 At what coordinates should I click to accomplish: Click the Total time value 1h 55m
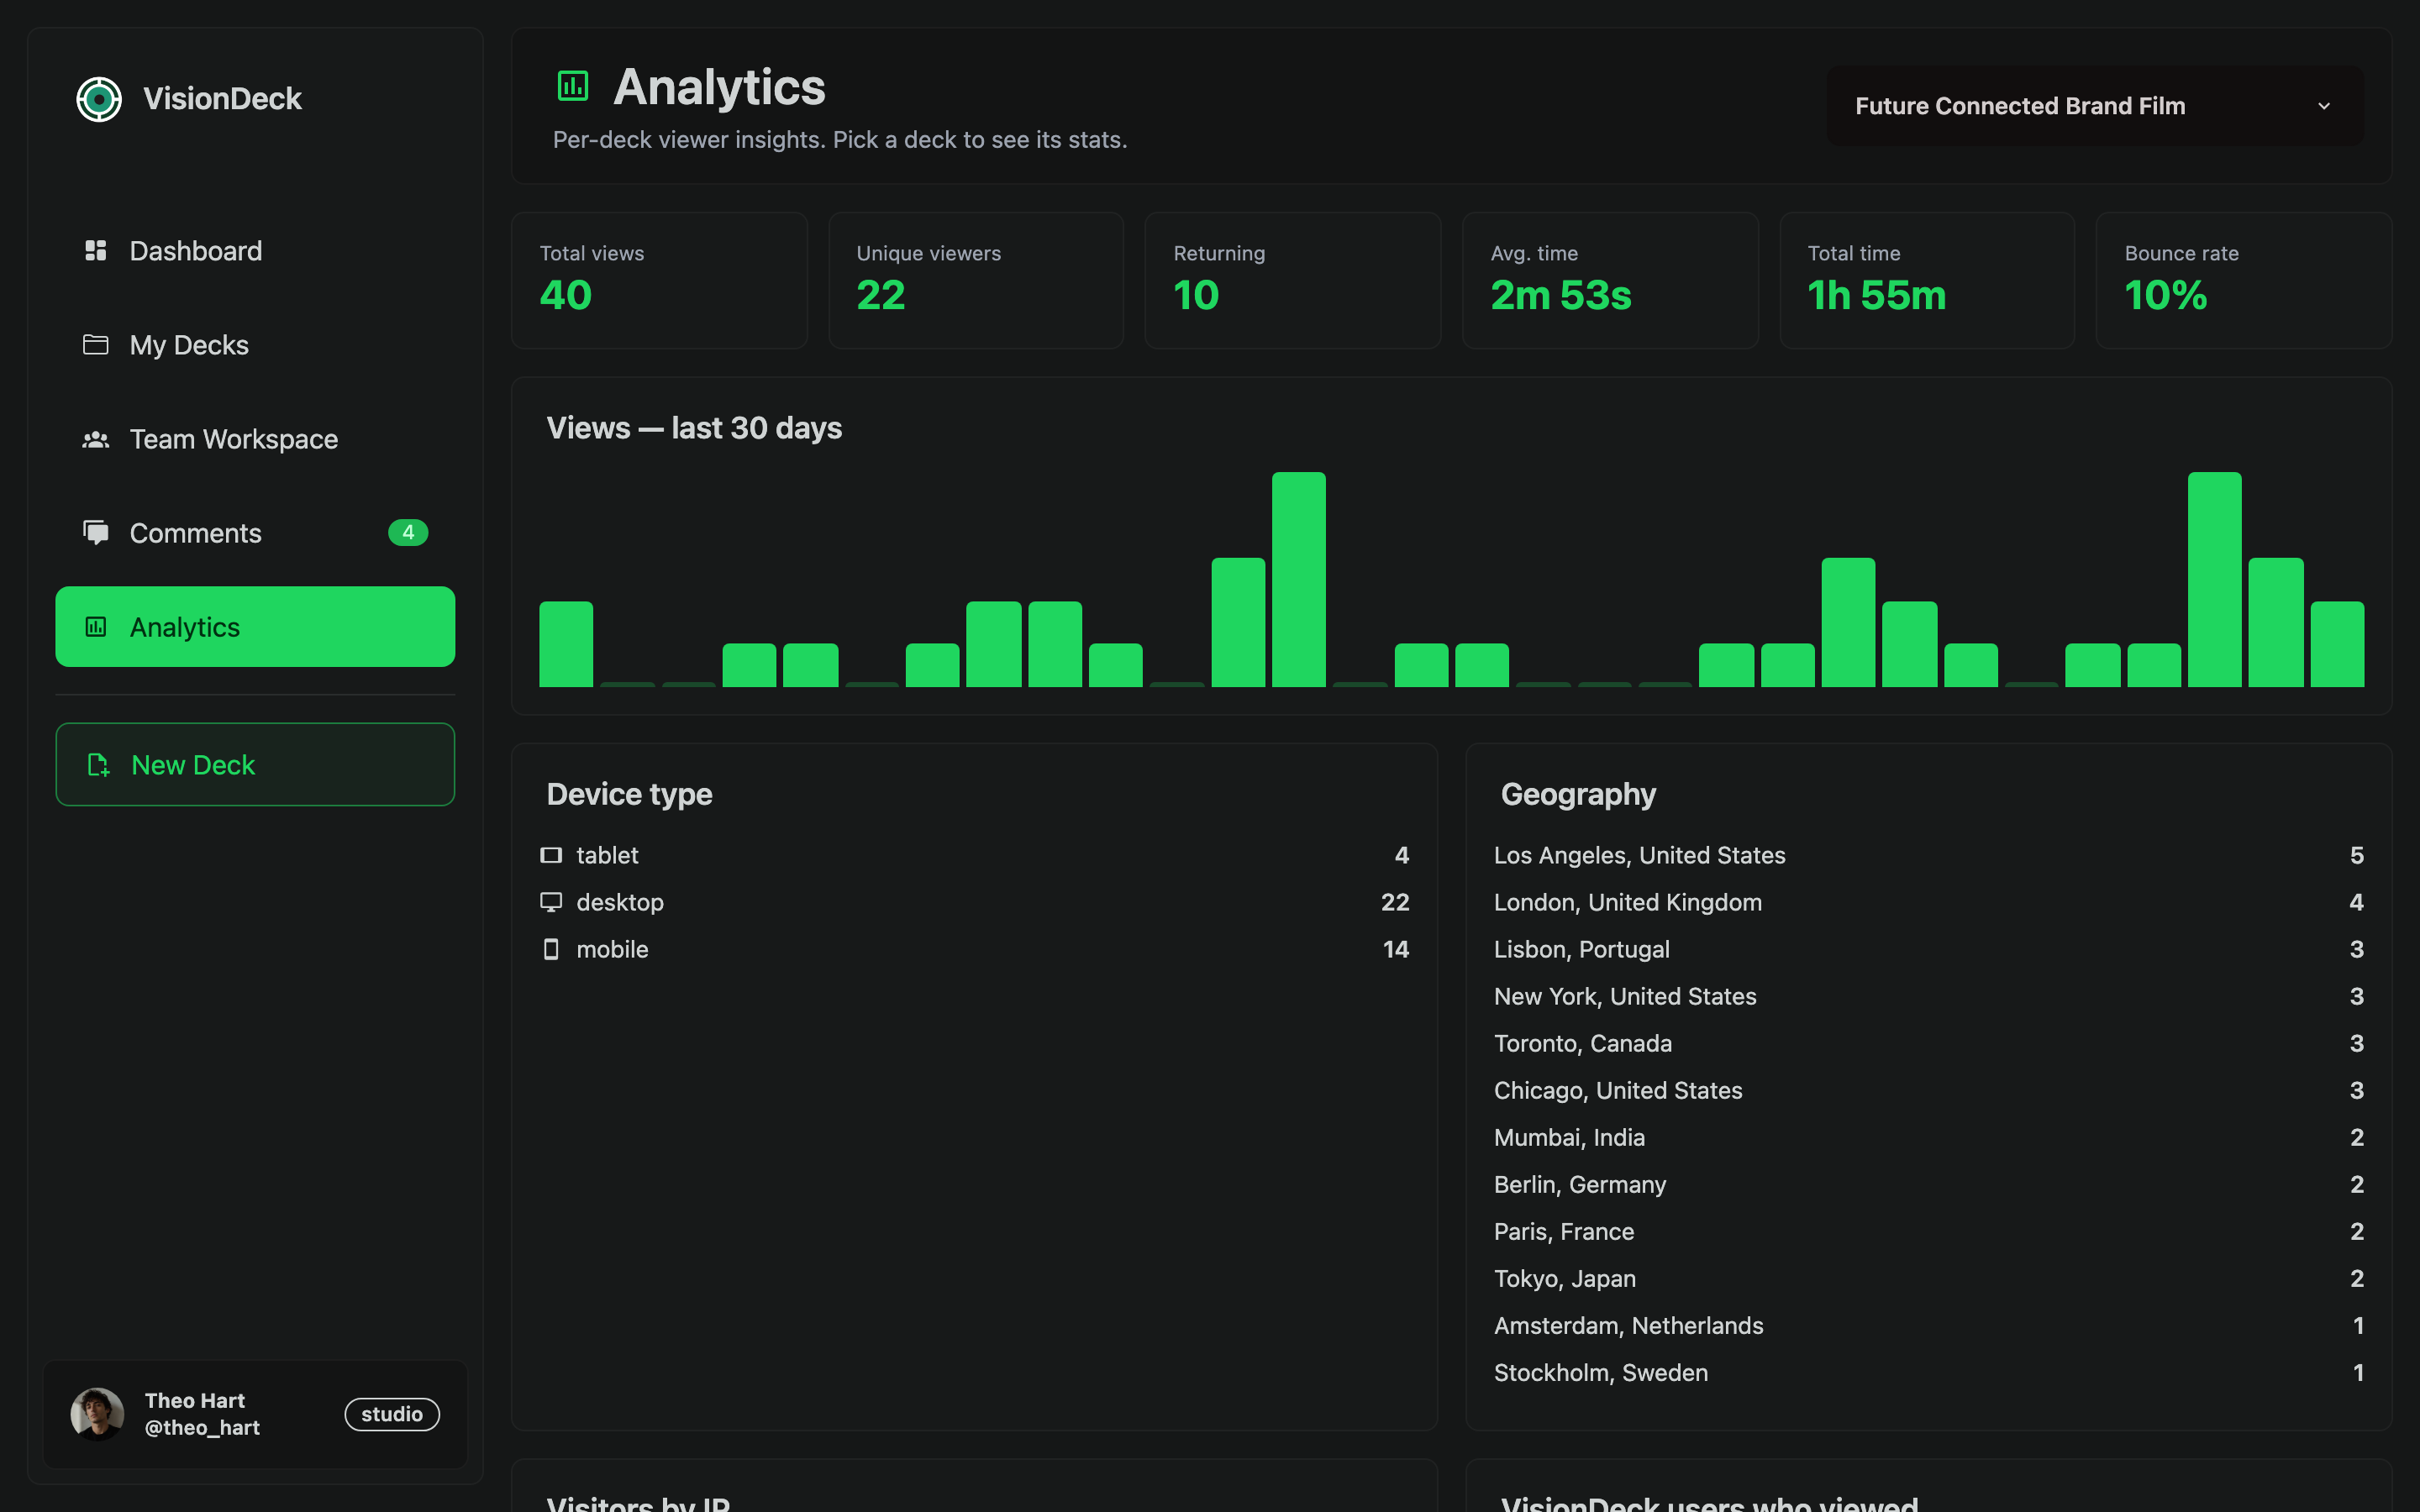click(1877, 295)
